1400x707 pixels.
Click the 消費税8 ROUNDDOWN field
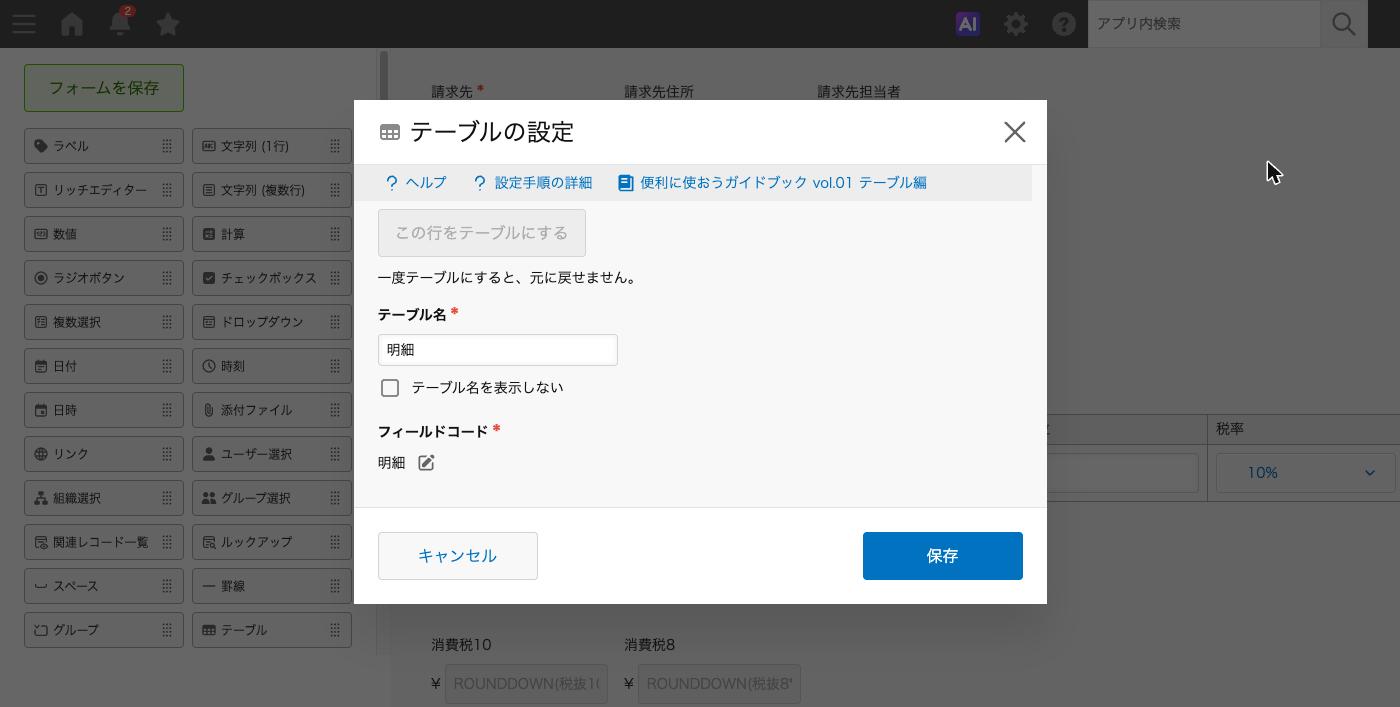click(x=719, y=684)
